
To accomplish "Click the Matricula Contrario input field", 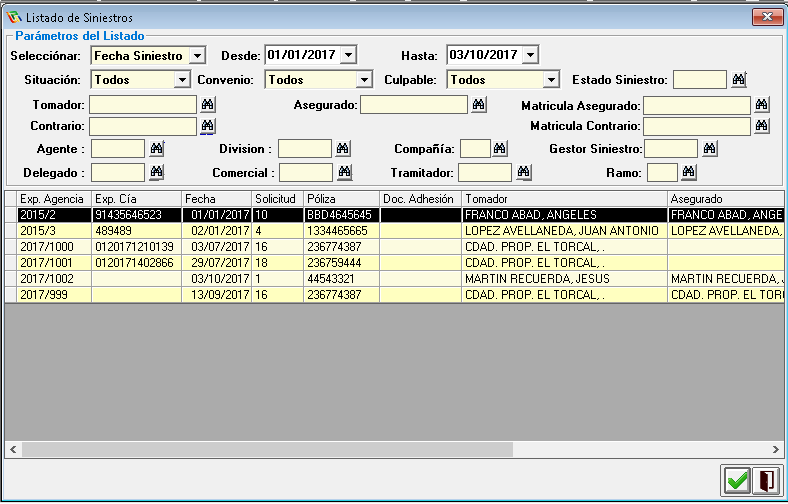I will pyautogui.click(x=697, y=126).
